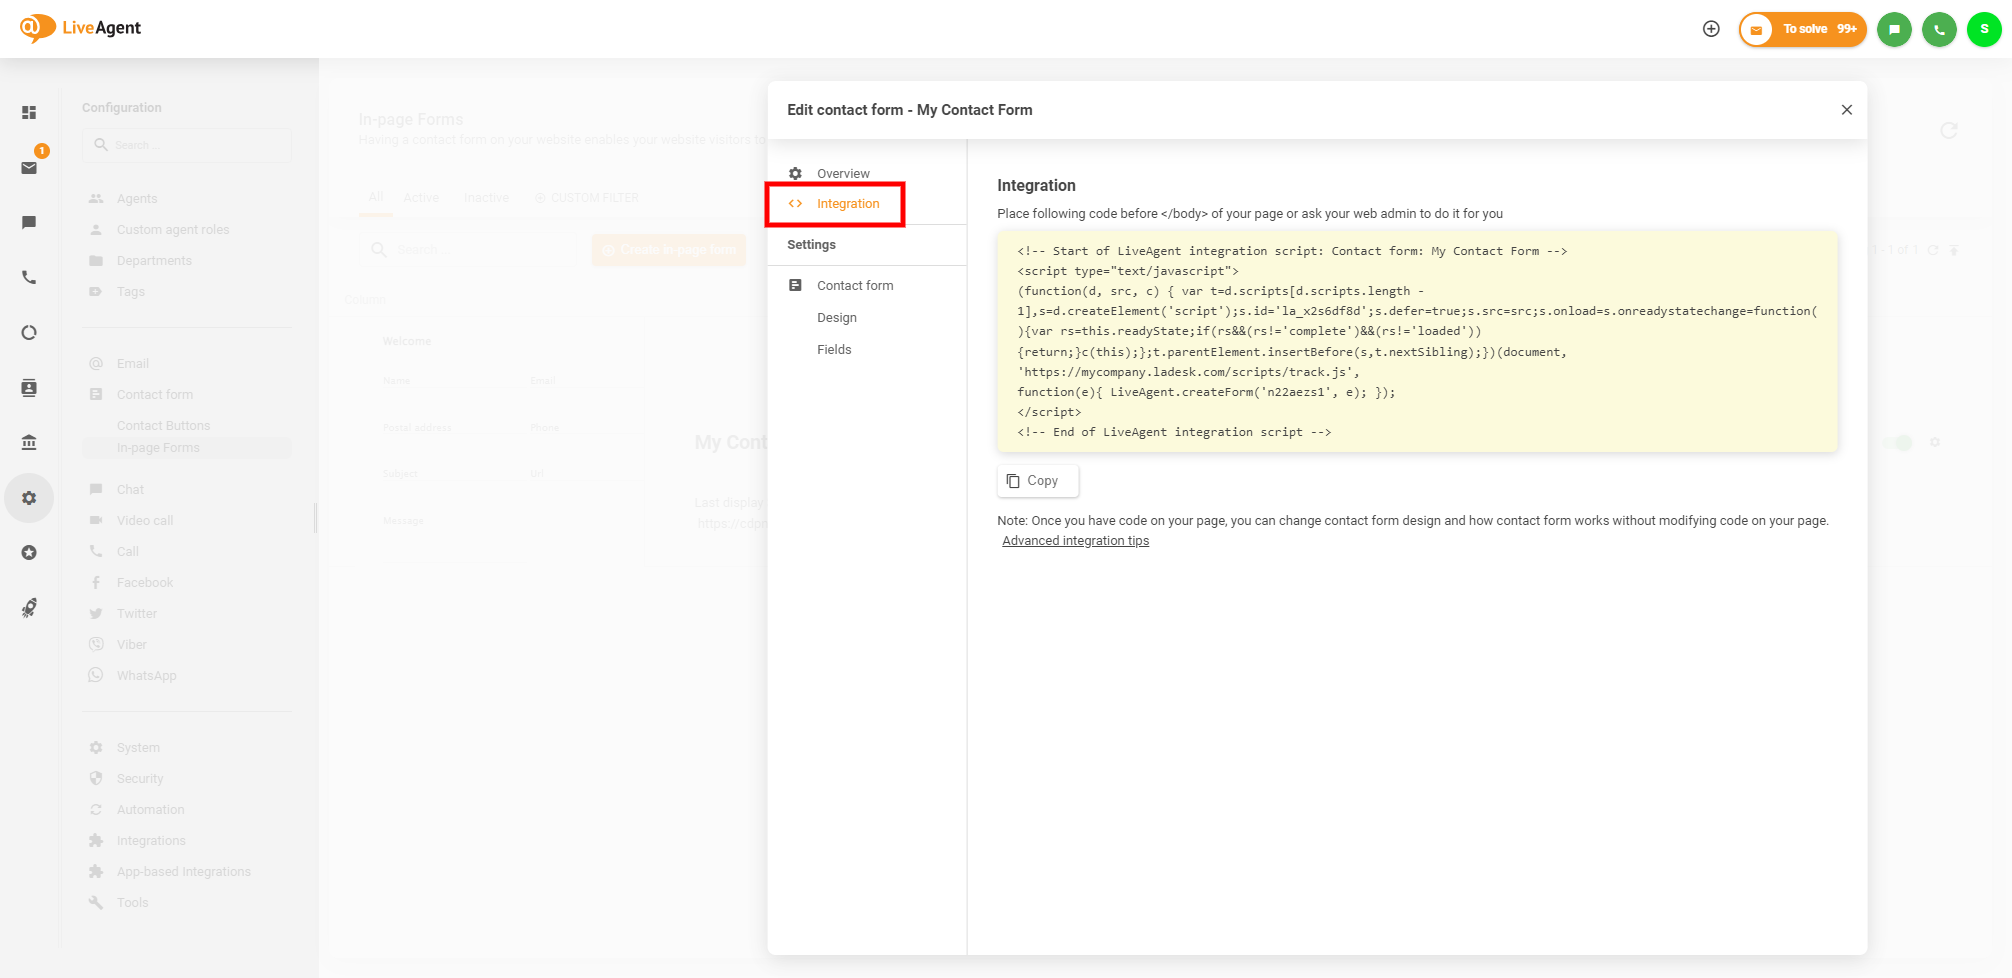This screenshot has width=2012, height=978.
Task: Open the Tickets mail icon in sidebar
Action: pyautogui.click(x=29, y=168)
